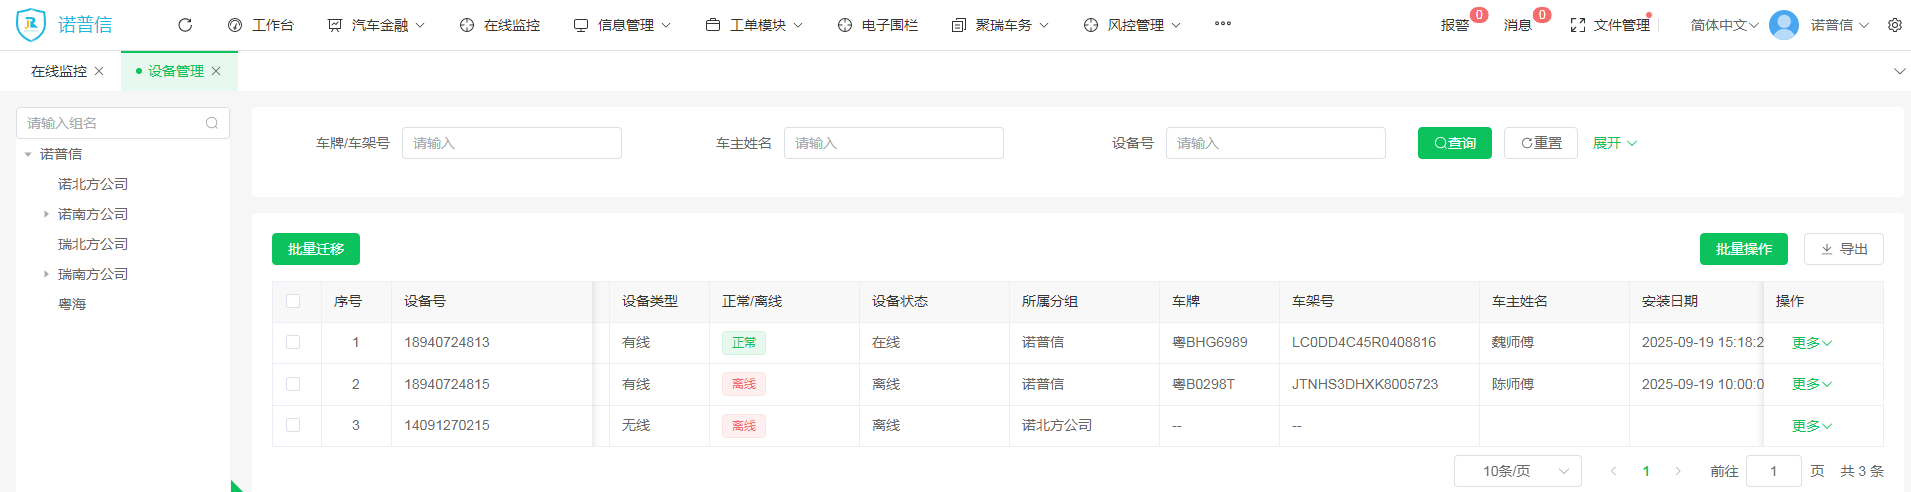
Task: Click the 查询 search button
Action: 1454,143
